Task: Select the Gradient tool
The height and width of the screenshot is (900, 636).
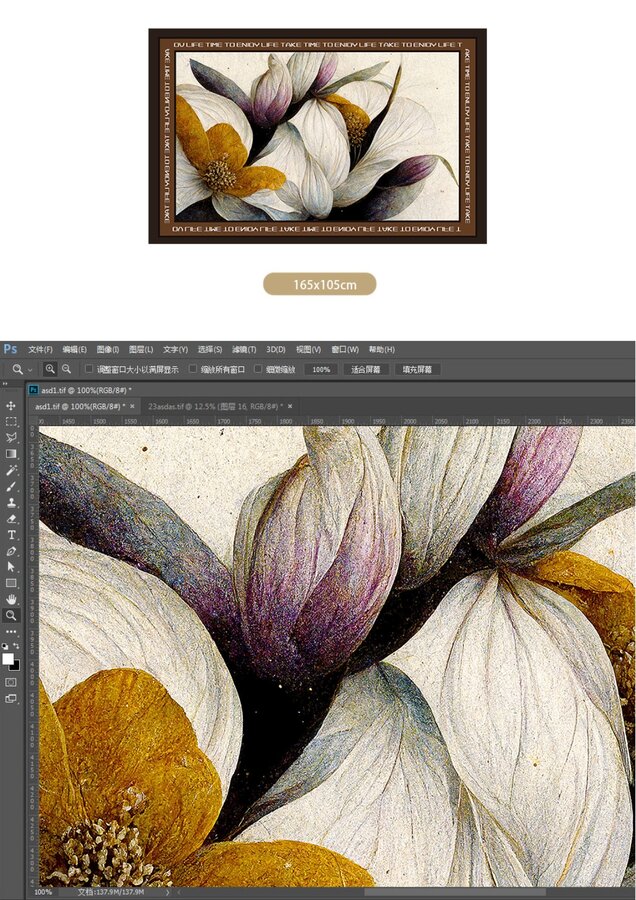Action: (x=11, y=454)
